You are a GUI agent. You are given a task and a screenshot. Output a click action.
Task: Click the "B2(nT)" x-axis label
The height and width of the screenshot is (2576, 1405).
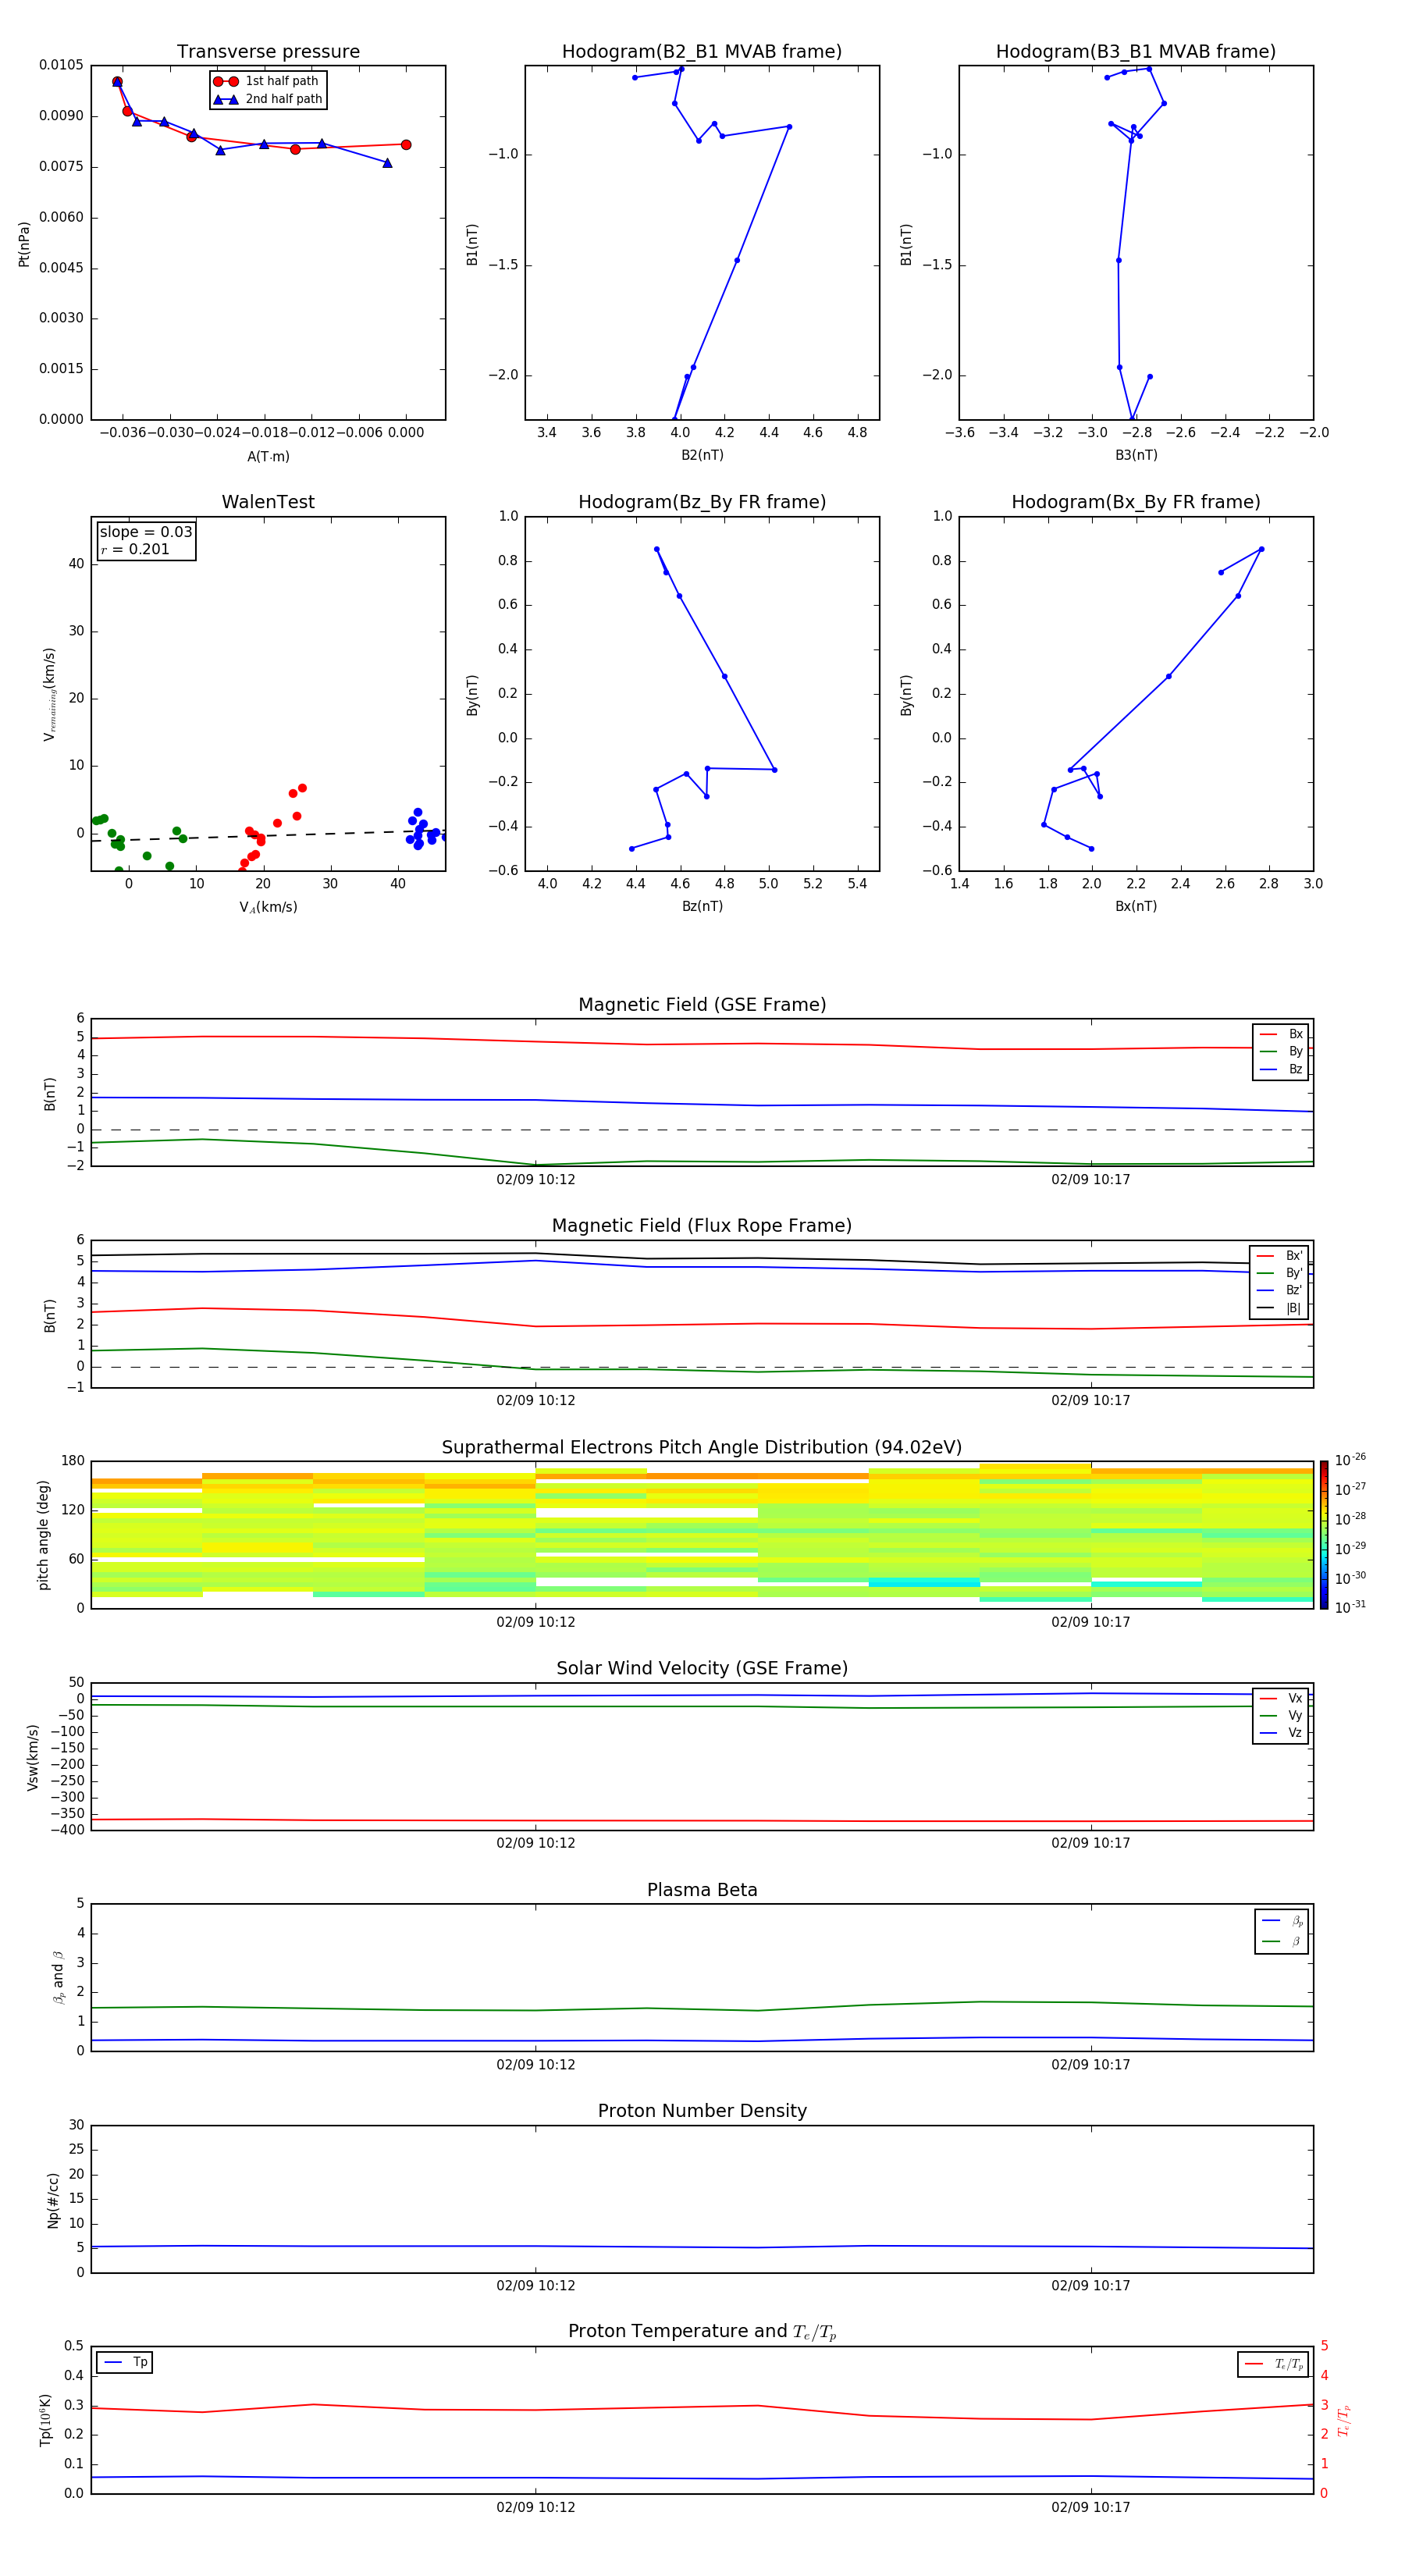pyautogui.click(x=702, y=455)
